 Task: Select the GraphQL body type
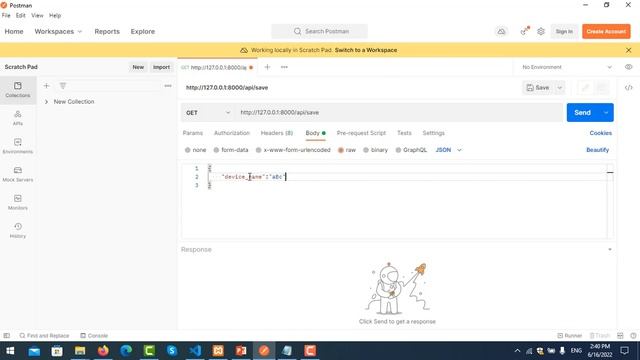[x=411, y=150]
